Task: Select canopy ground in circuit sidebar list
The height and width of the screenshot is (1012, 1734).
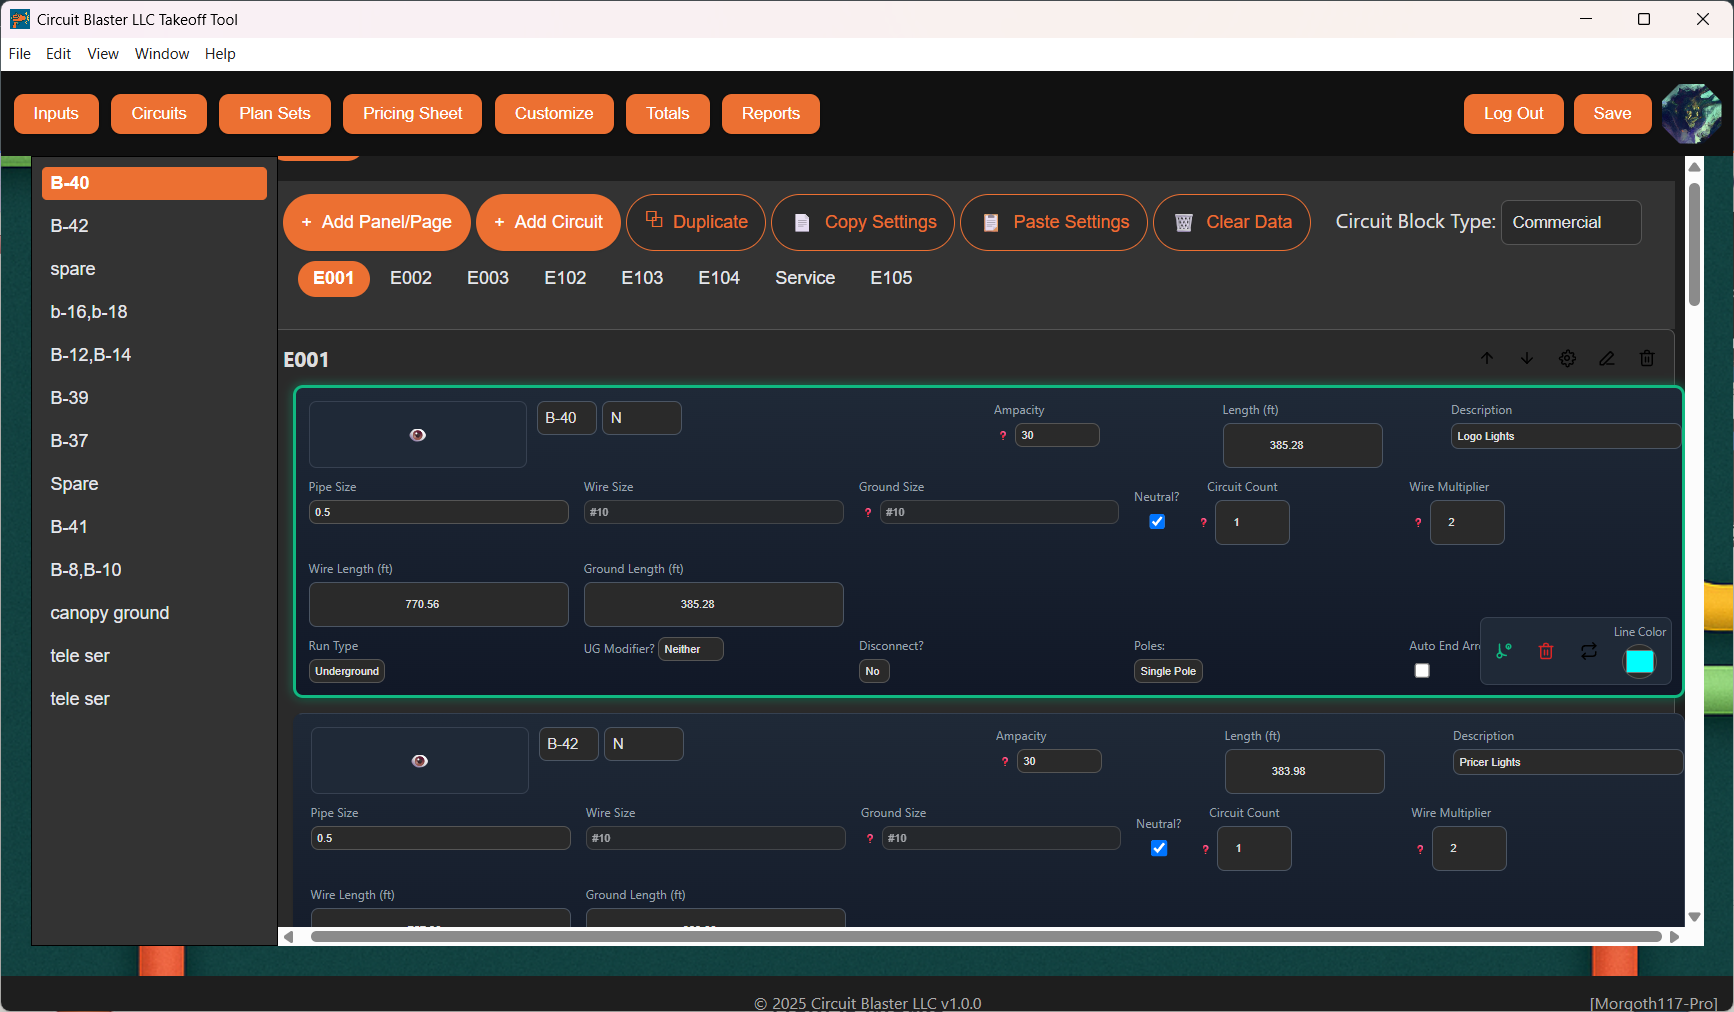Action: pyautogui.click(x=110, y=613)
